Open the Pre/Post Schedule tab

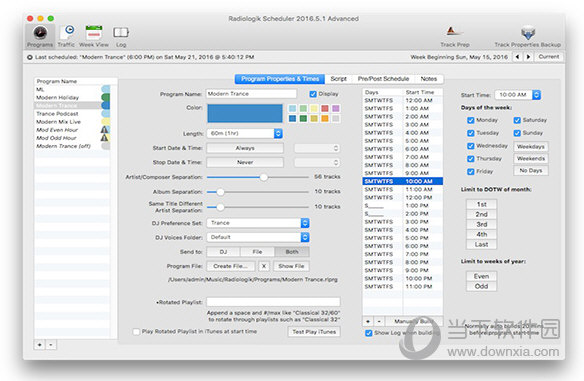pyautogui.click(x=383, y=79)
